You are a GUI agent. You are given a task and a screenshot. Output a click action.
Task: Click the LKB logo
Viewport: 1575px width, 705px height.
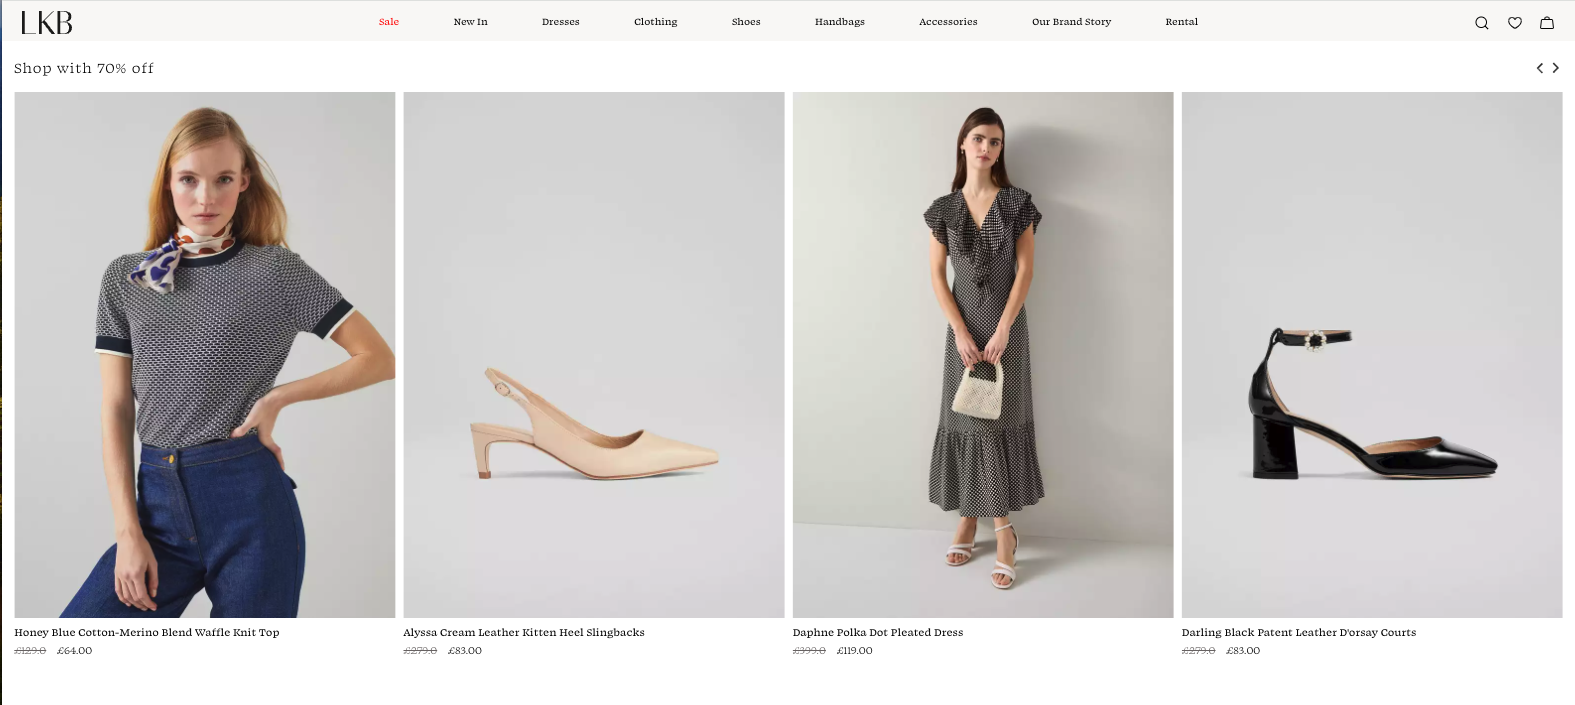47,22
